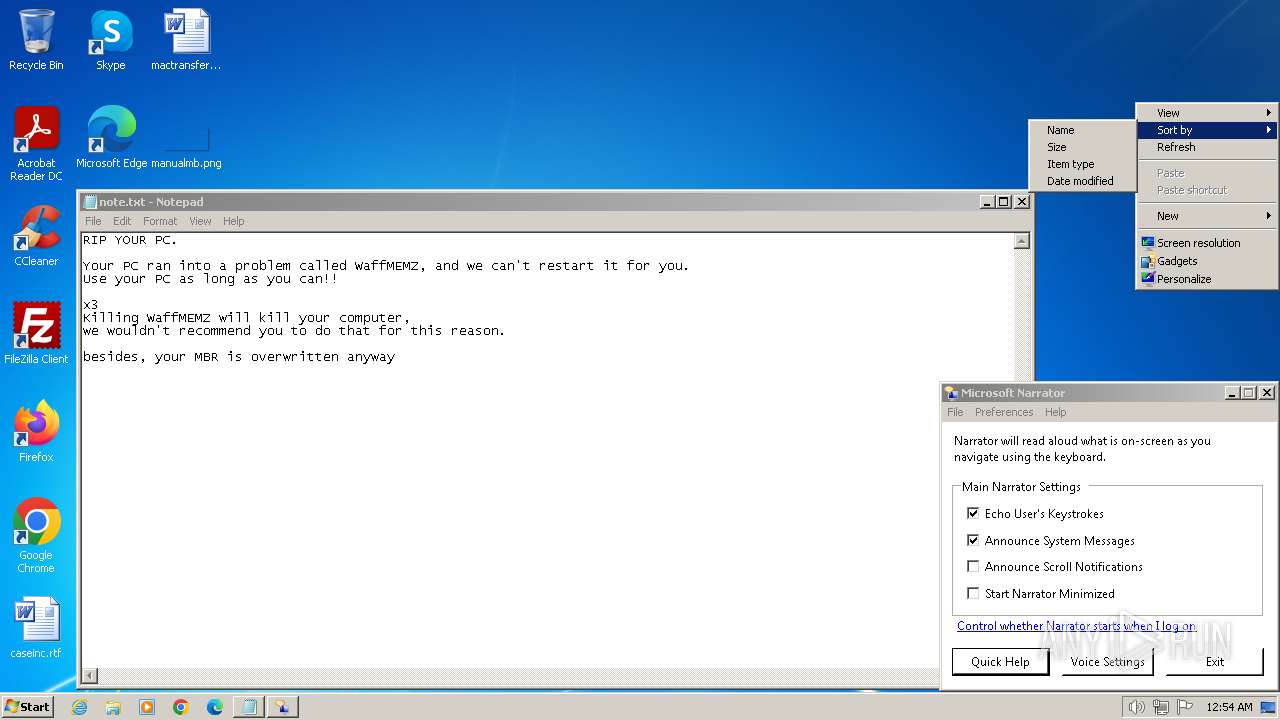Click Notepad vertical scrollbar up arrow
This screenshot has width=1280, height=720.
coord(1021,241)
